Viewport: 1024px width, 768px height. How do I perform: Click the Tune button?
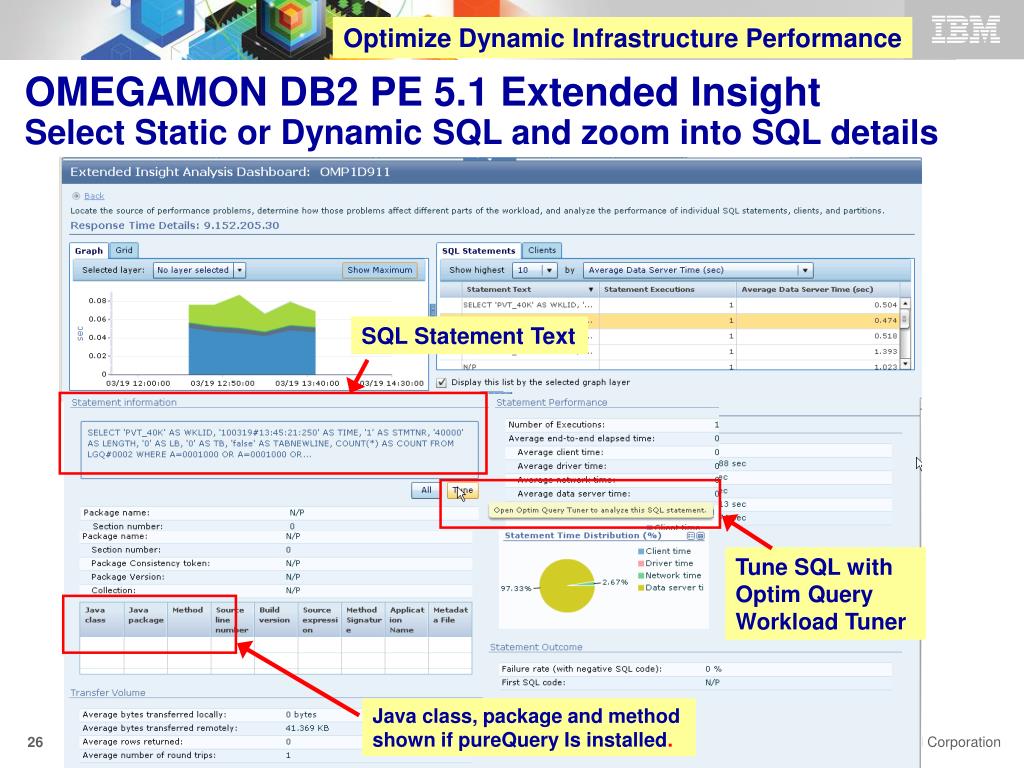(x=463, y=490)
